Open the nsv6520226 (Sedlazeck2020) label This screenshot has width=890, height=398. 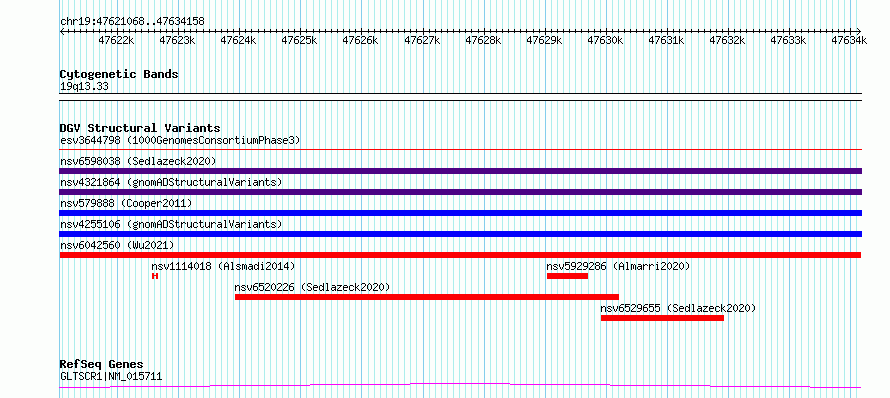(312, 287)
